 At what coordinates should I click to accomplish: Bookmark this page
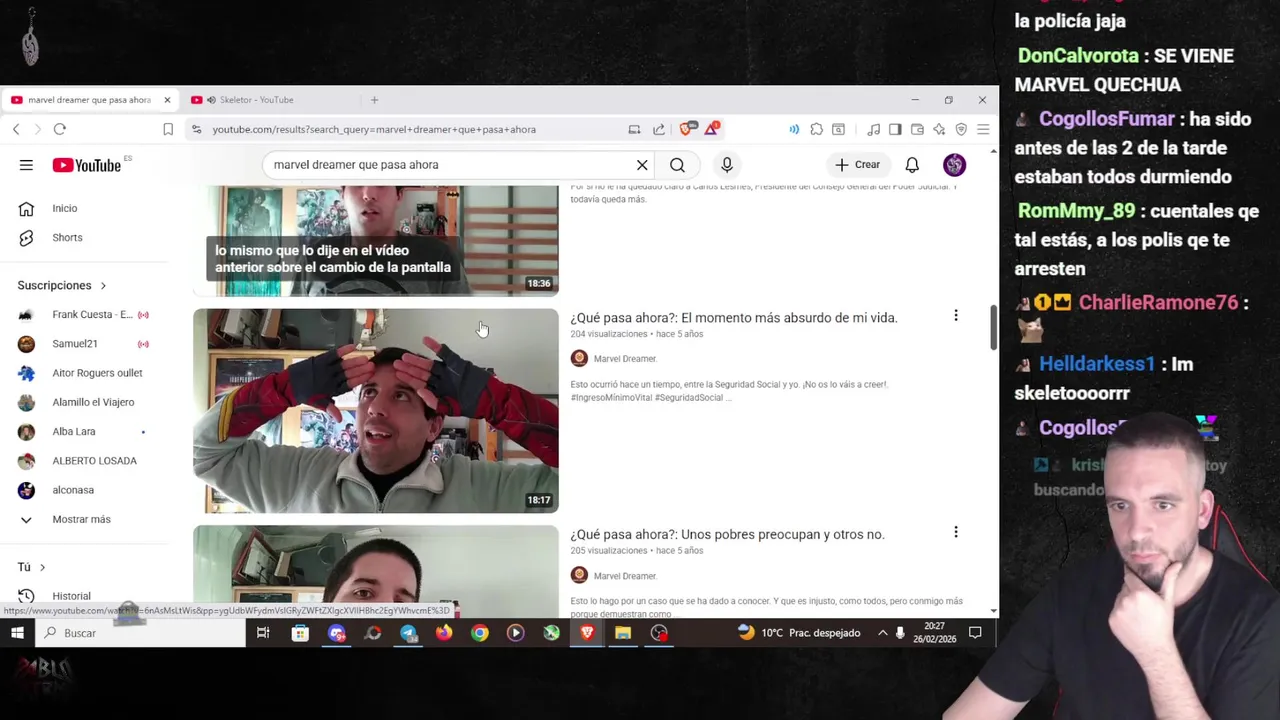coord(168,129)
